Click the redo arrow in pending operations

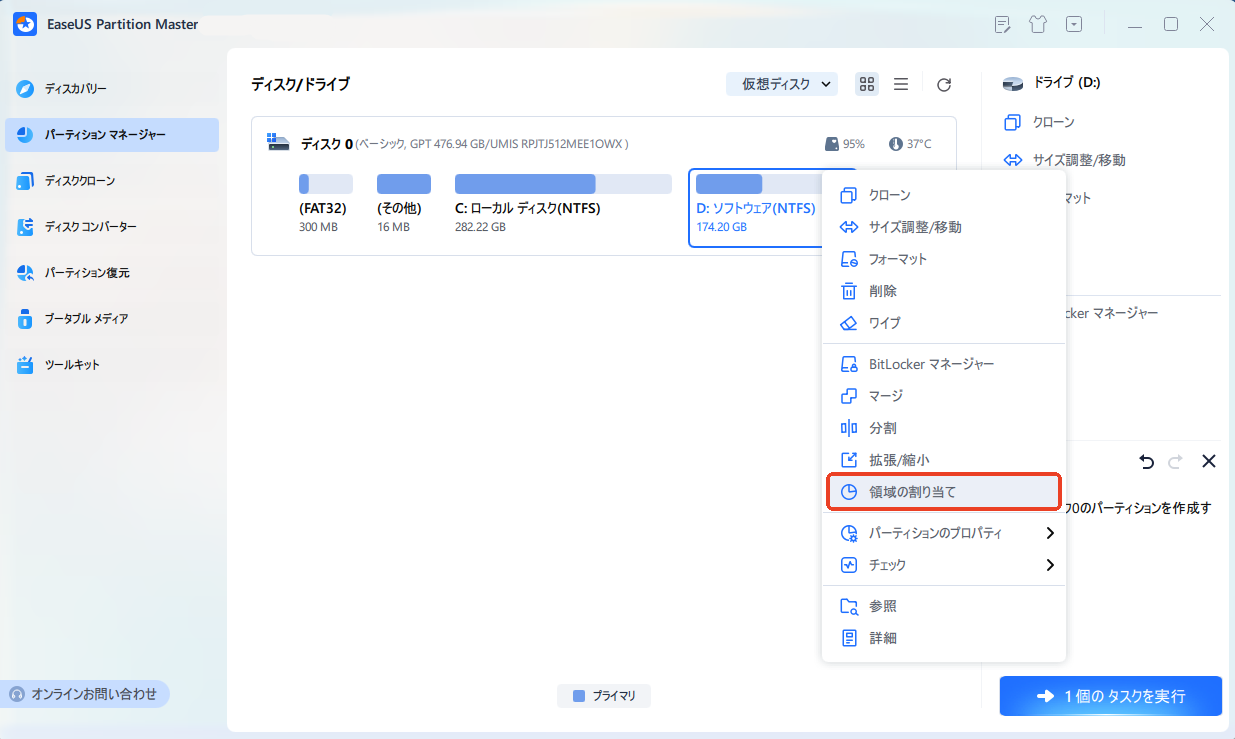click(1175, 462)
